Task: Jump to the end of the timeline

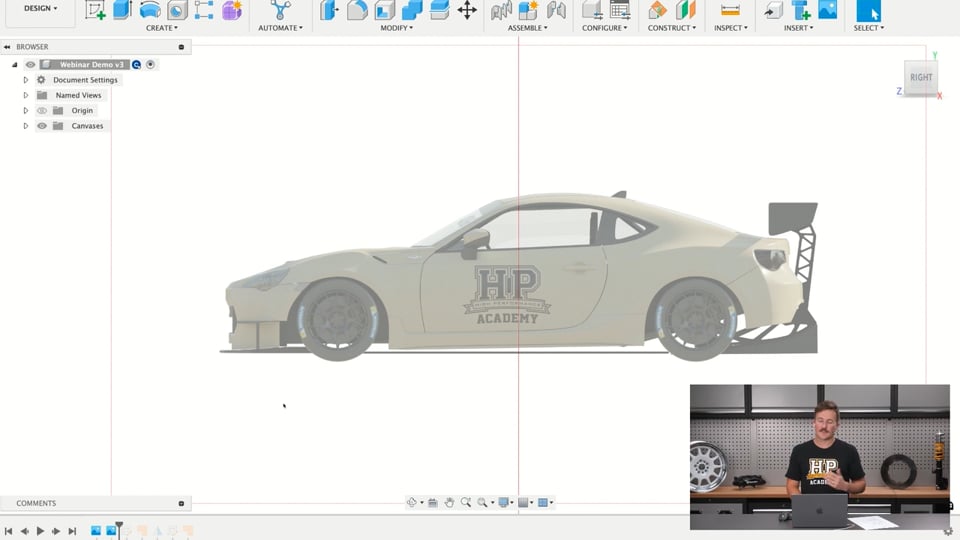Action: tap(72, 531)
